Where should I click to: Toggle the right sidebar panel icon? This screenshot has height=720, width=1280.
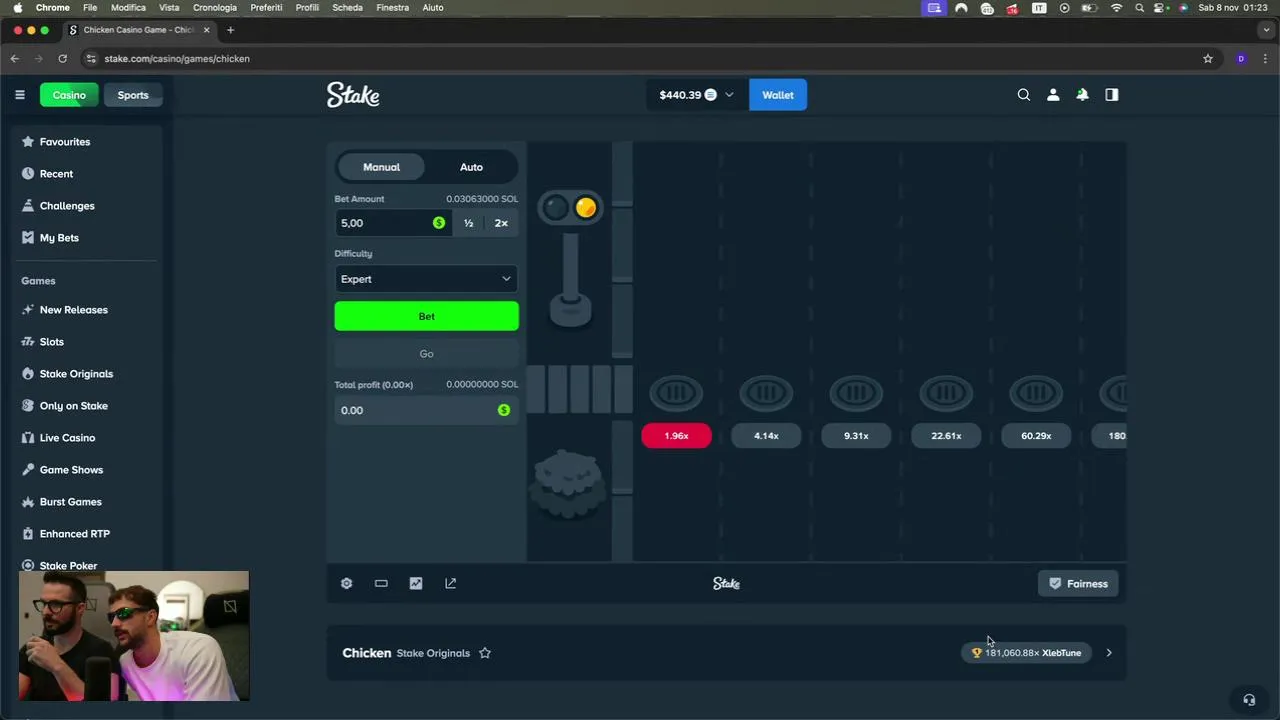(1112, 95)
